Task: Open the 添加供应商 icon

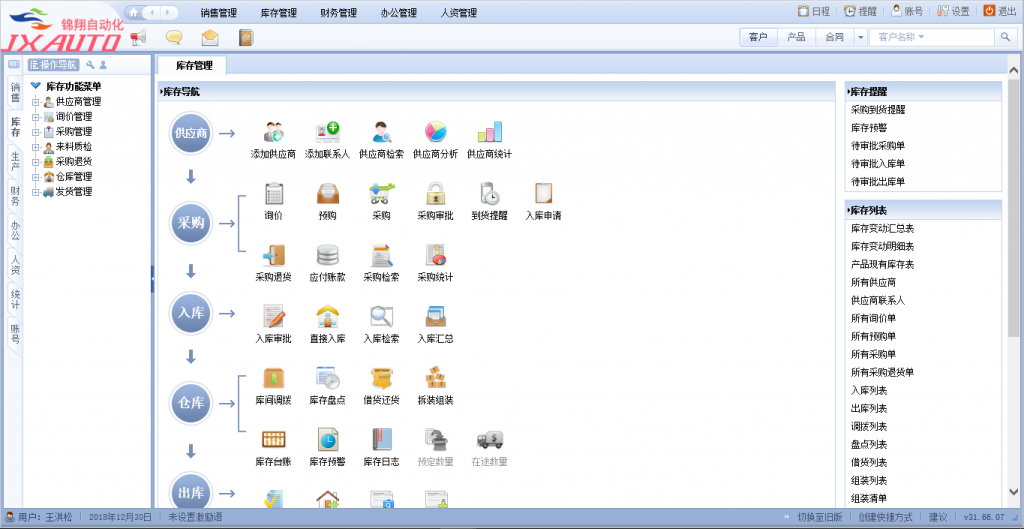Action: pos(273,133)
